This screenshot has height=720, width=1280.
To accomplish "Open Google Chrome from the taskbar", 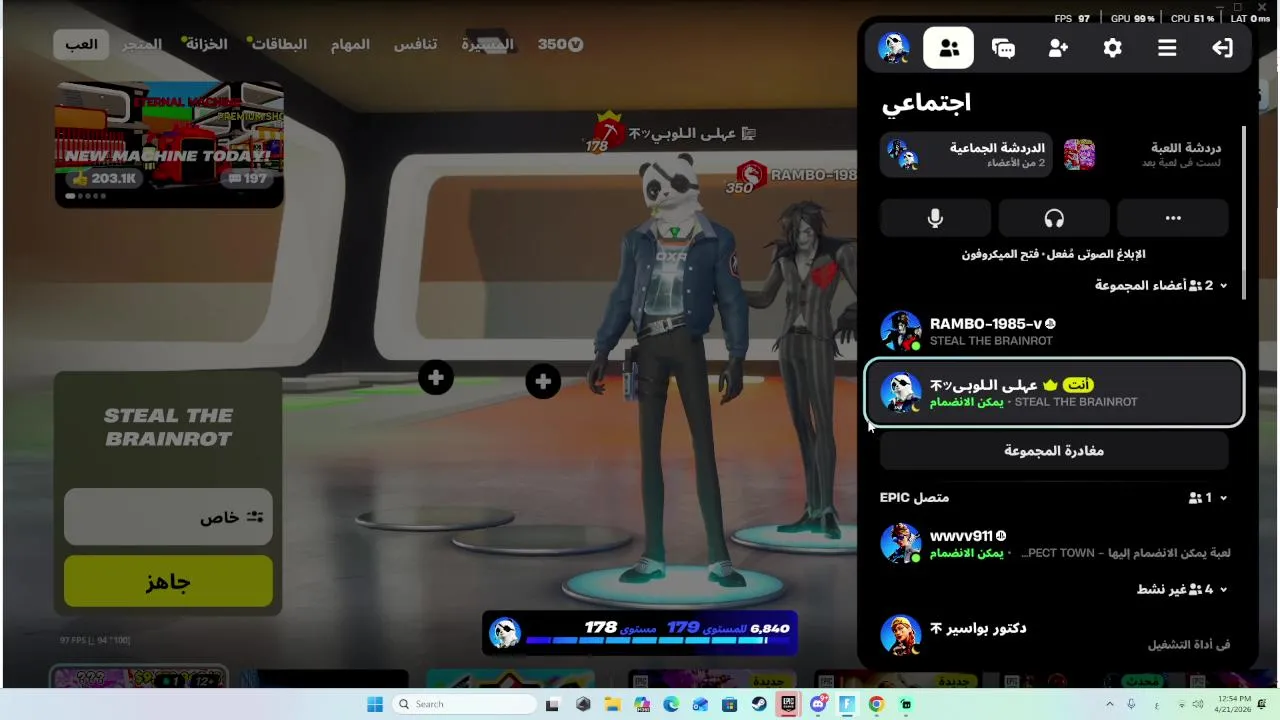I will click(x=876, y=704).
